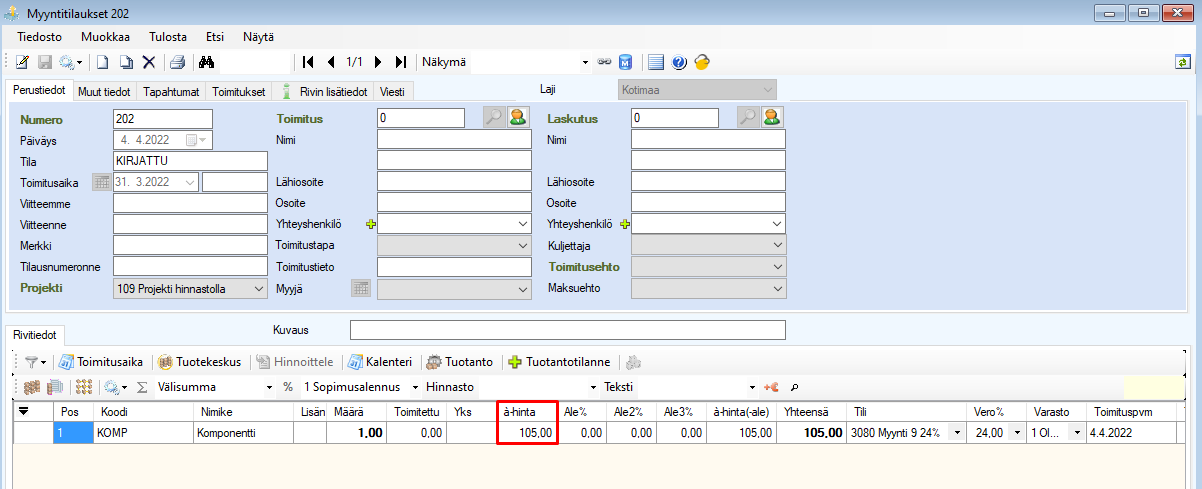
Task: Switch to the Tapahtumat tab
Action: 171,91
